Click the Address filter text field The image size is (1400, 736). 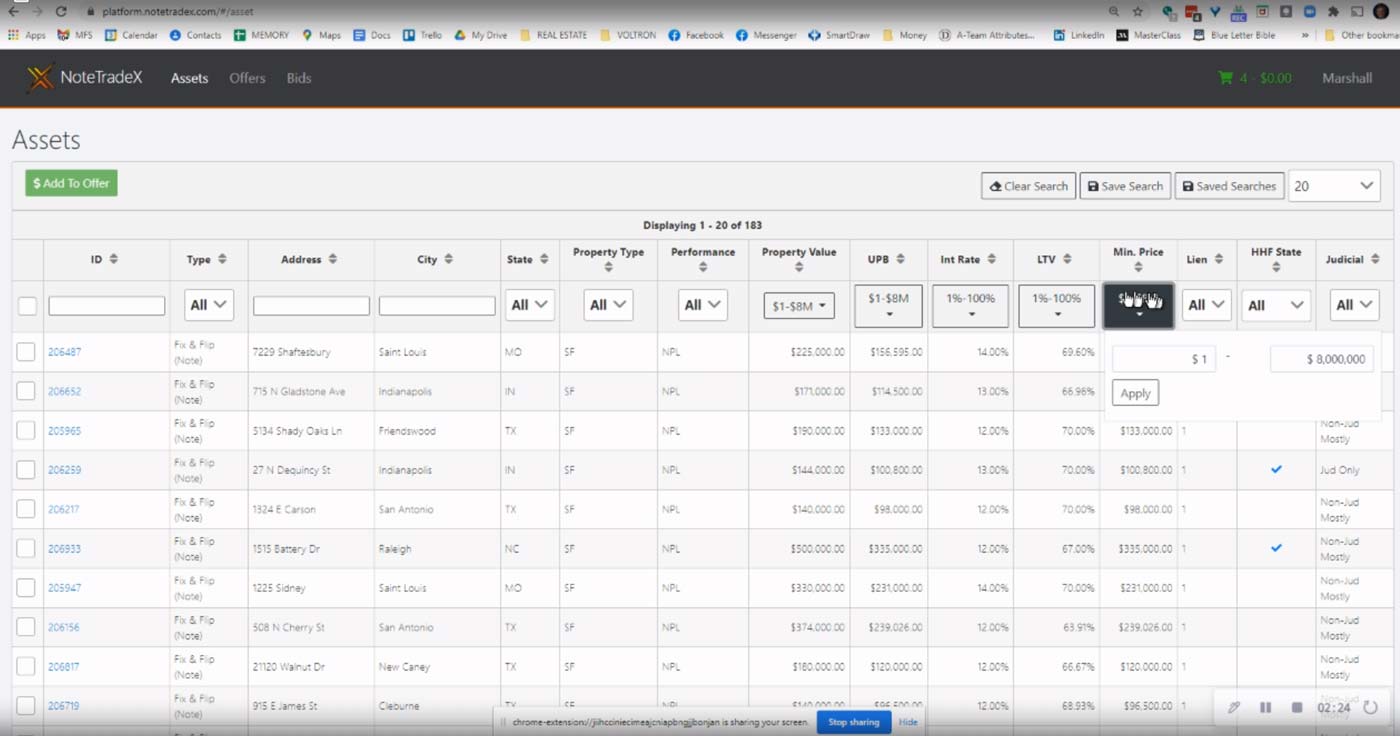point(311,306)
